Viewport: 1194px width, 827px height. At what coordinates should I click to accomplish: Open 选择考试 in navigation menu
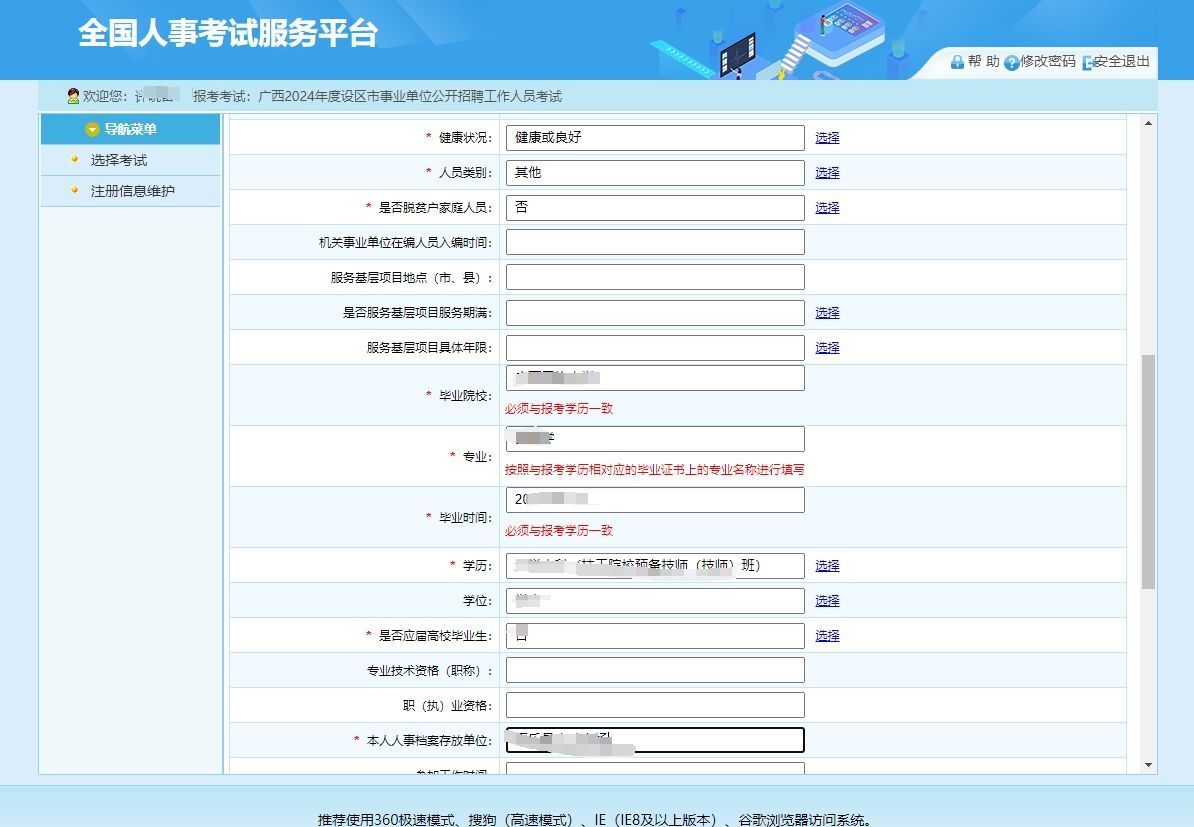[x=119, y=160]
